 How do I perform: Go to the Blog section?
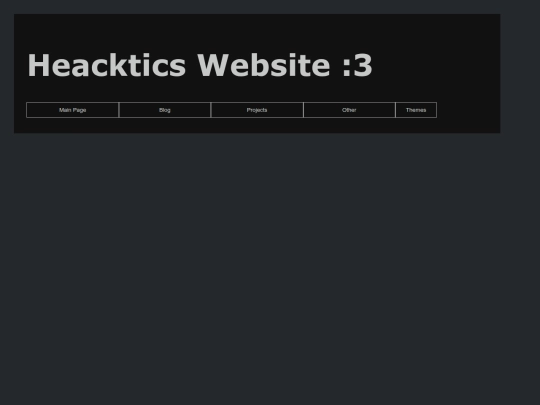pos(165,110)
